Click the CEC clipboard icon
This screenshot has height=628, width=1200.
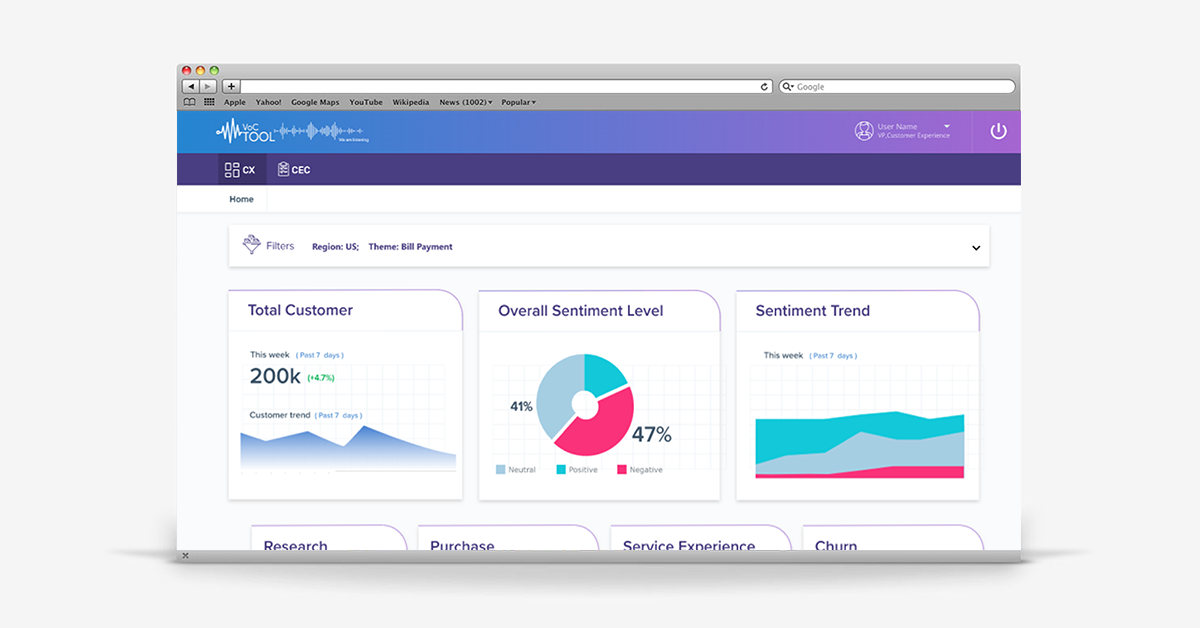point(284,170)
